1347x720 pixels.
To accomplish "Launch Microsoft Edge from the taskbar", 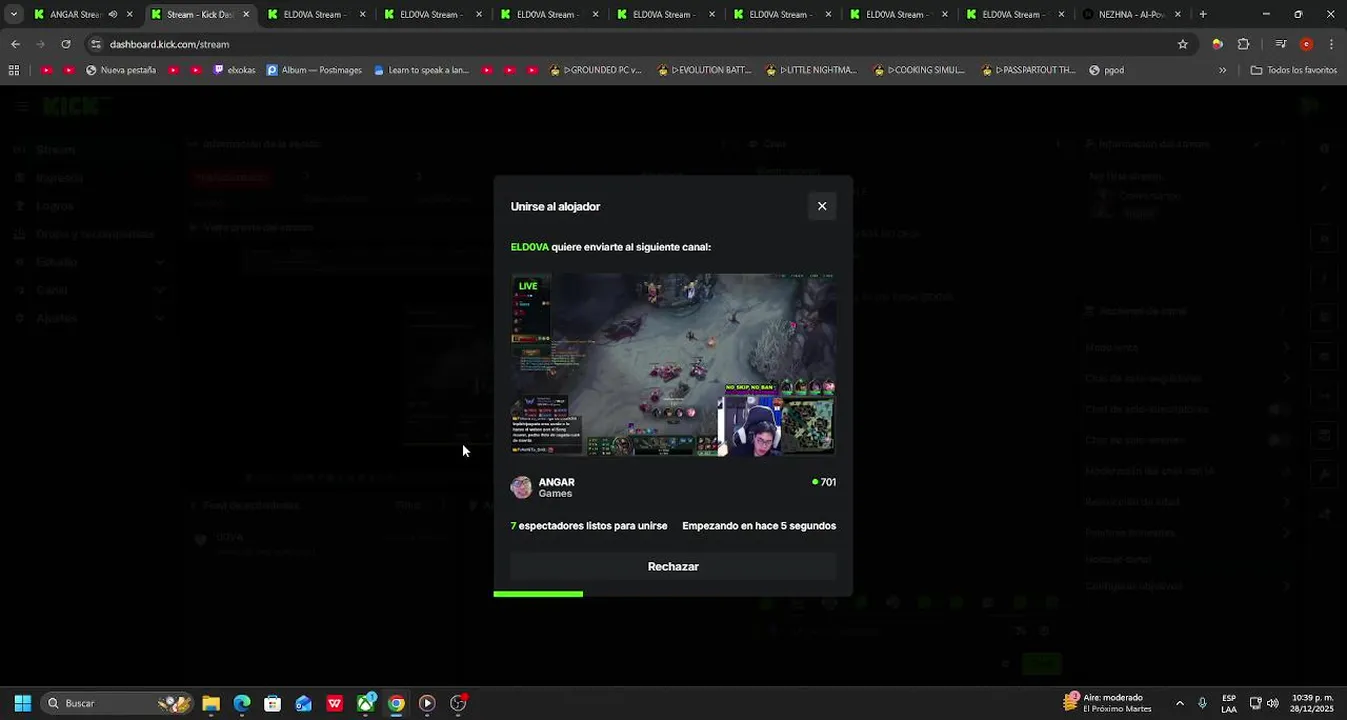I will pos(242,703).
